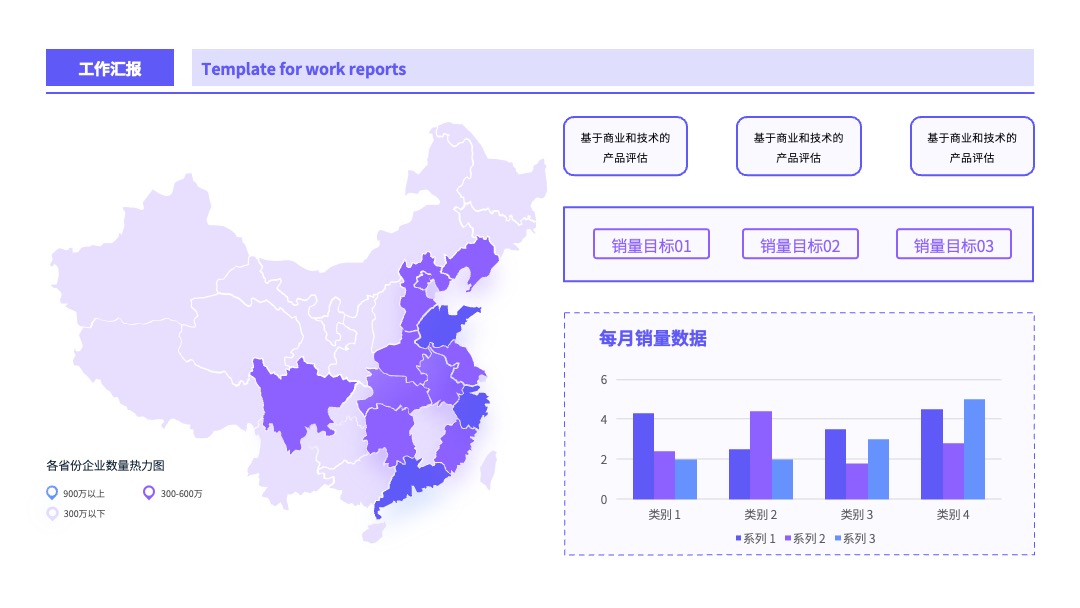This screenshot has width=1080, height=608.
Task: Select the middle 基于商业和技术的产品评估 box
Action: 799,147
